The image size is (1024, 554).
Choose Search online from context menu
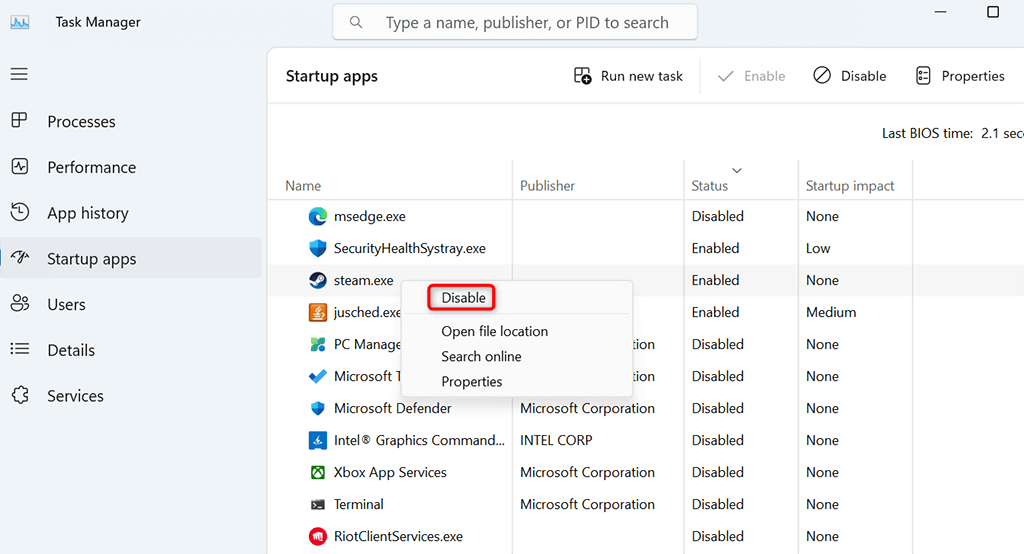click(482, 356)
